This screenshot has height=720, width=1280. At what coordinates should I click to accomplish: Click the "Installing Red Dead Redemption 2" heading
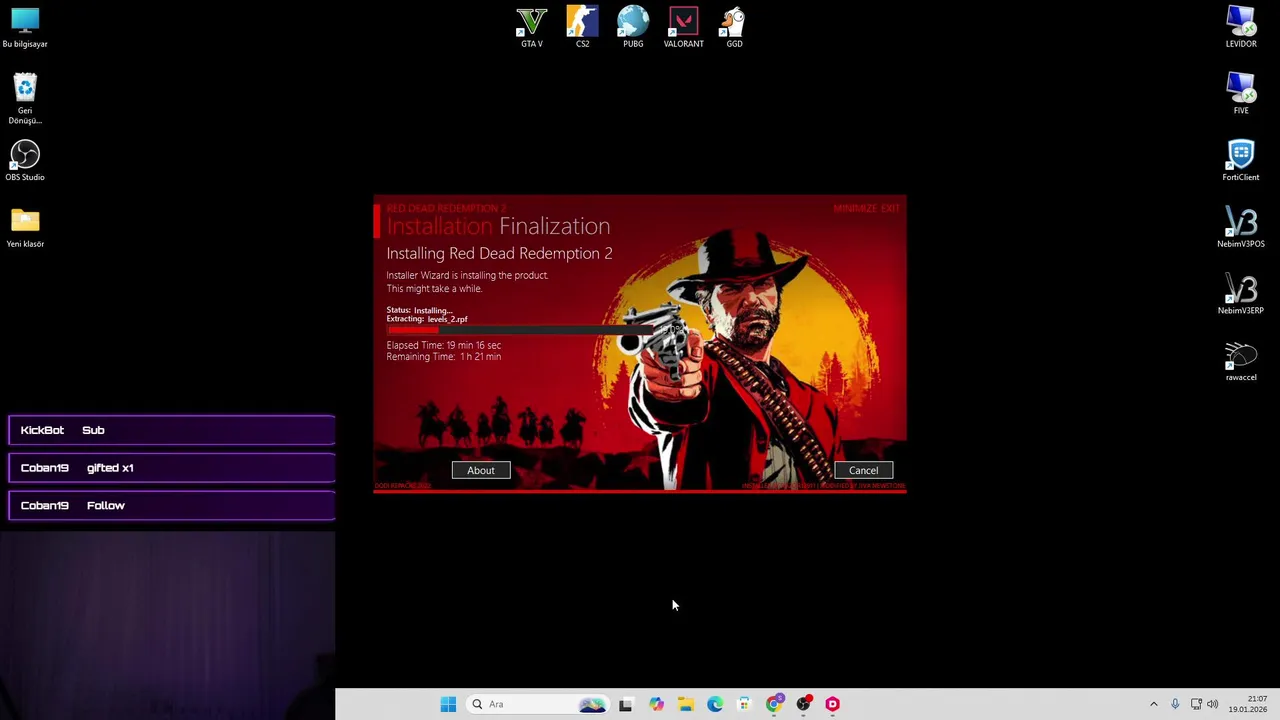[x=499, y=253]
